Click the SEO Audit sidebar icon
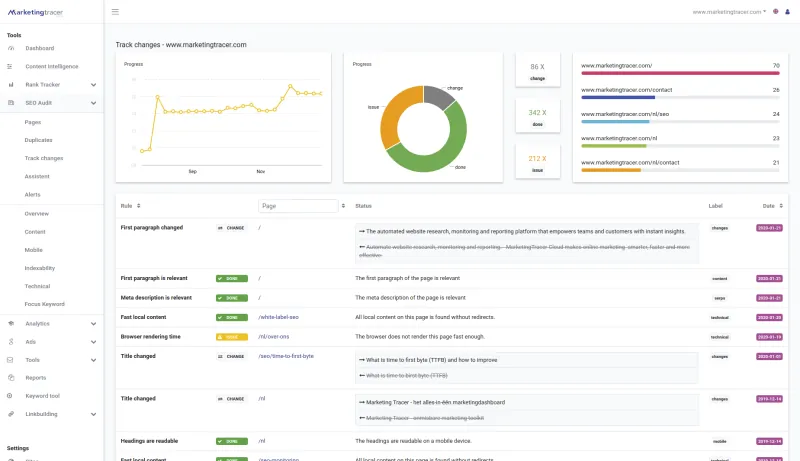800x461 pixels. 11,103
